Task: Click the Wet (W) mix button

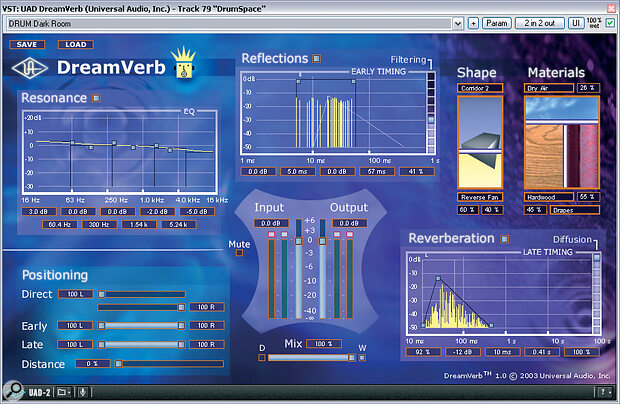Action: point(362,358)
